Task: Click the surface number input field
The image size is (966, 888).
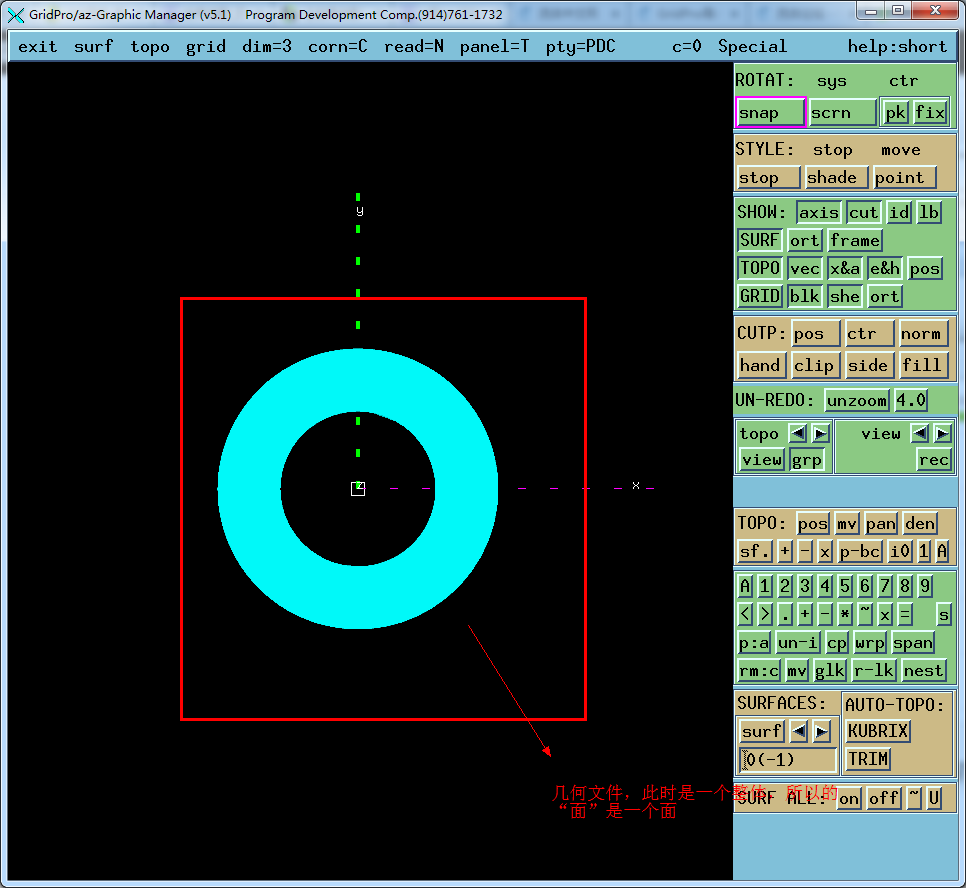Action: [x=787, y=760]
